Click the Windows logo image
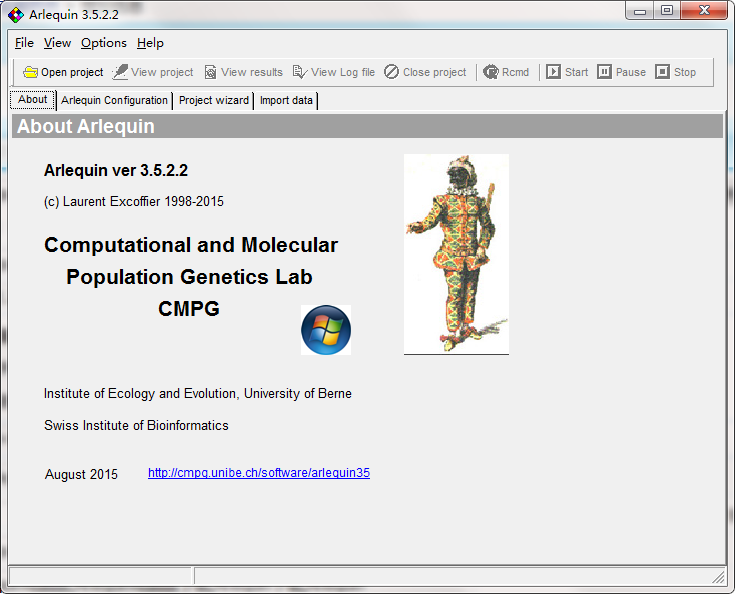Image resolution: width=735 pixels, height=594 pixels. click(326, 330)
